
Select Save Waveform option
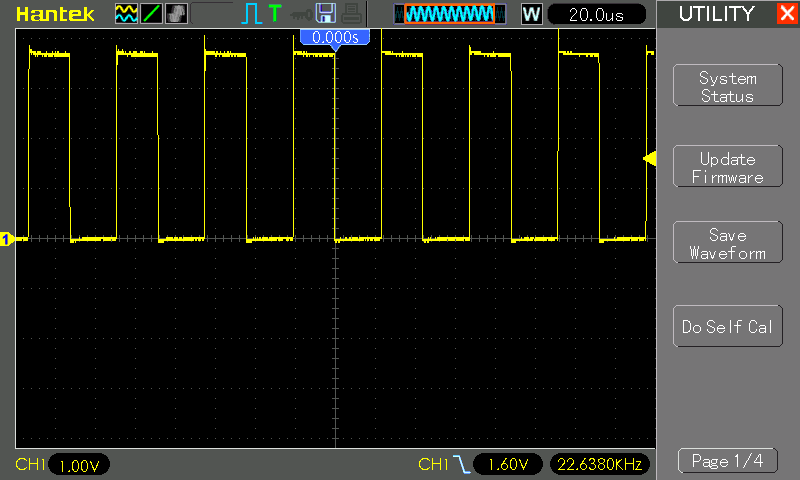(727, 244)
